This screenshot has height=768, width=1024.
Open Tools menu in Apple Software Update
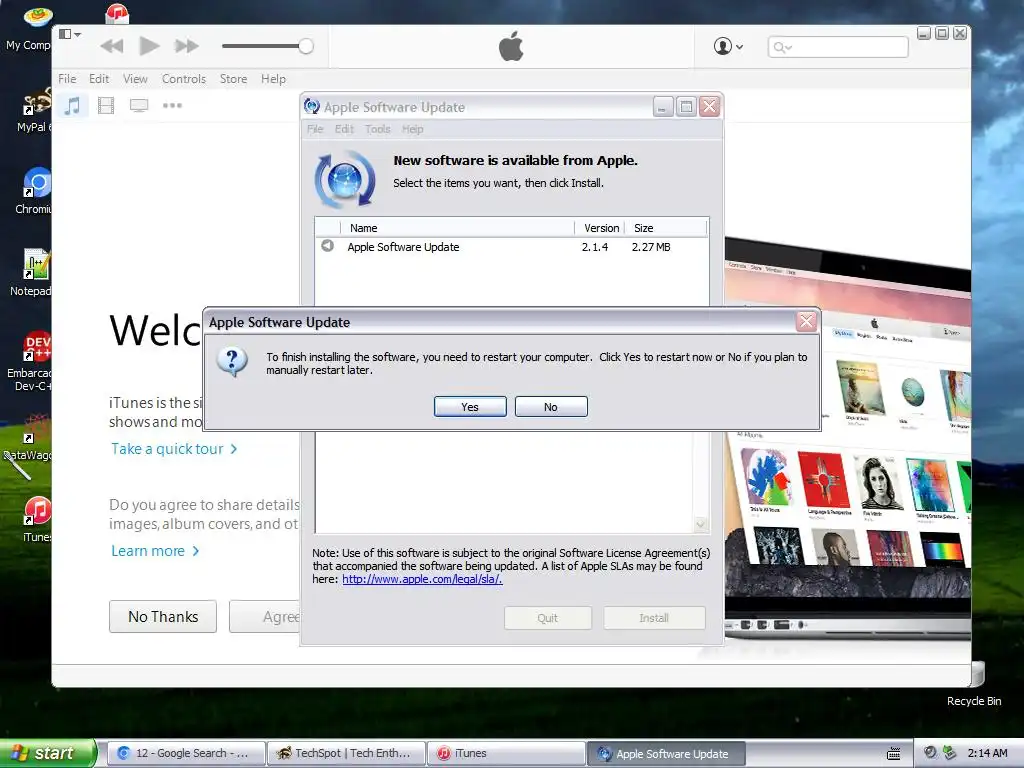[377, 129]
